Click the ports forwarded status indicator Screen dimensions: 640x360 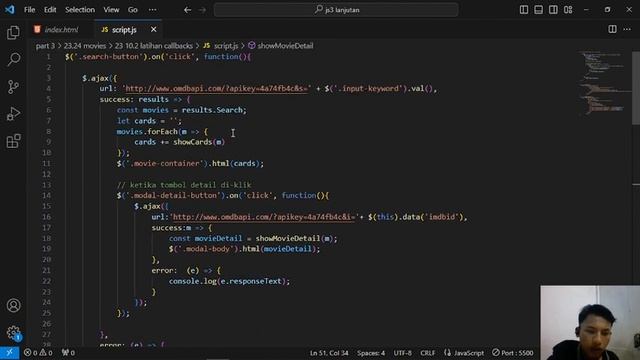(x=68, y=353)
